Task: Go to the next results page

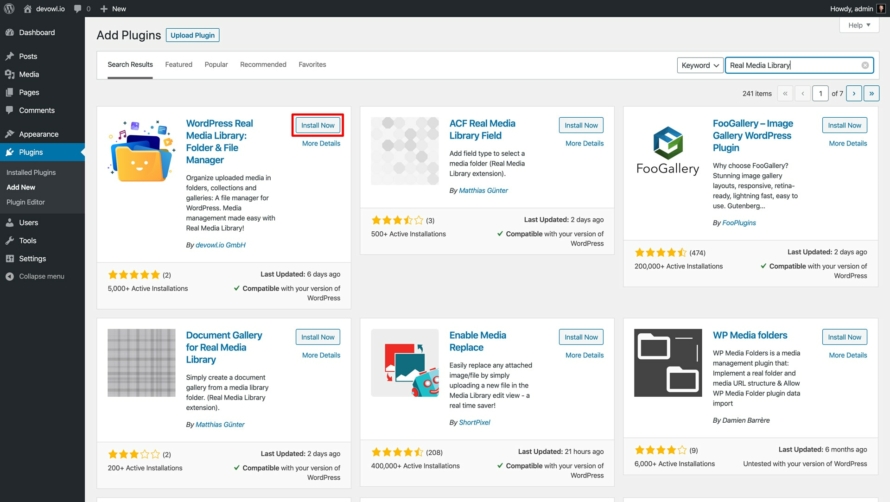Action: coord(853,93)
